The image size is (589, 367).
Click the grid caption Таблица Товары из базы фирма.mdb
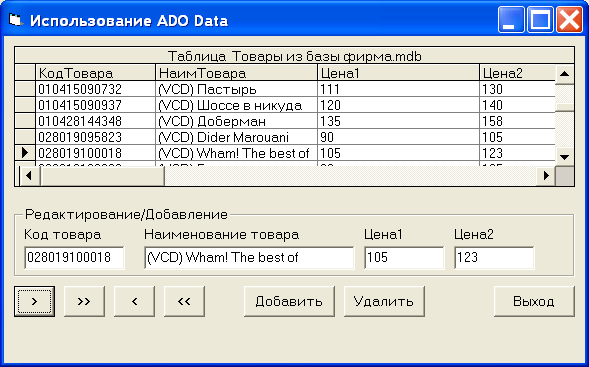point(294,56)
